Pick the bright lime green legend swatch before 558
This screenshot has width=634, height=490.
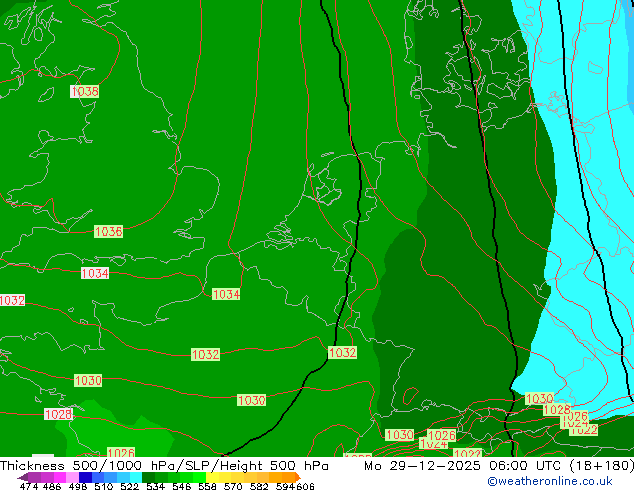point(200,477)
